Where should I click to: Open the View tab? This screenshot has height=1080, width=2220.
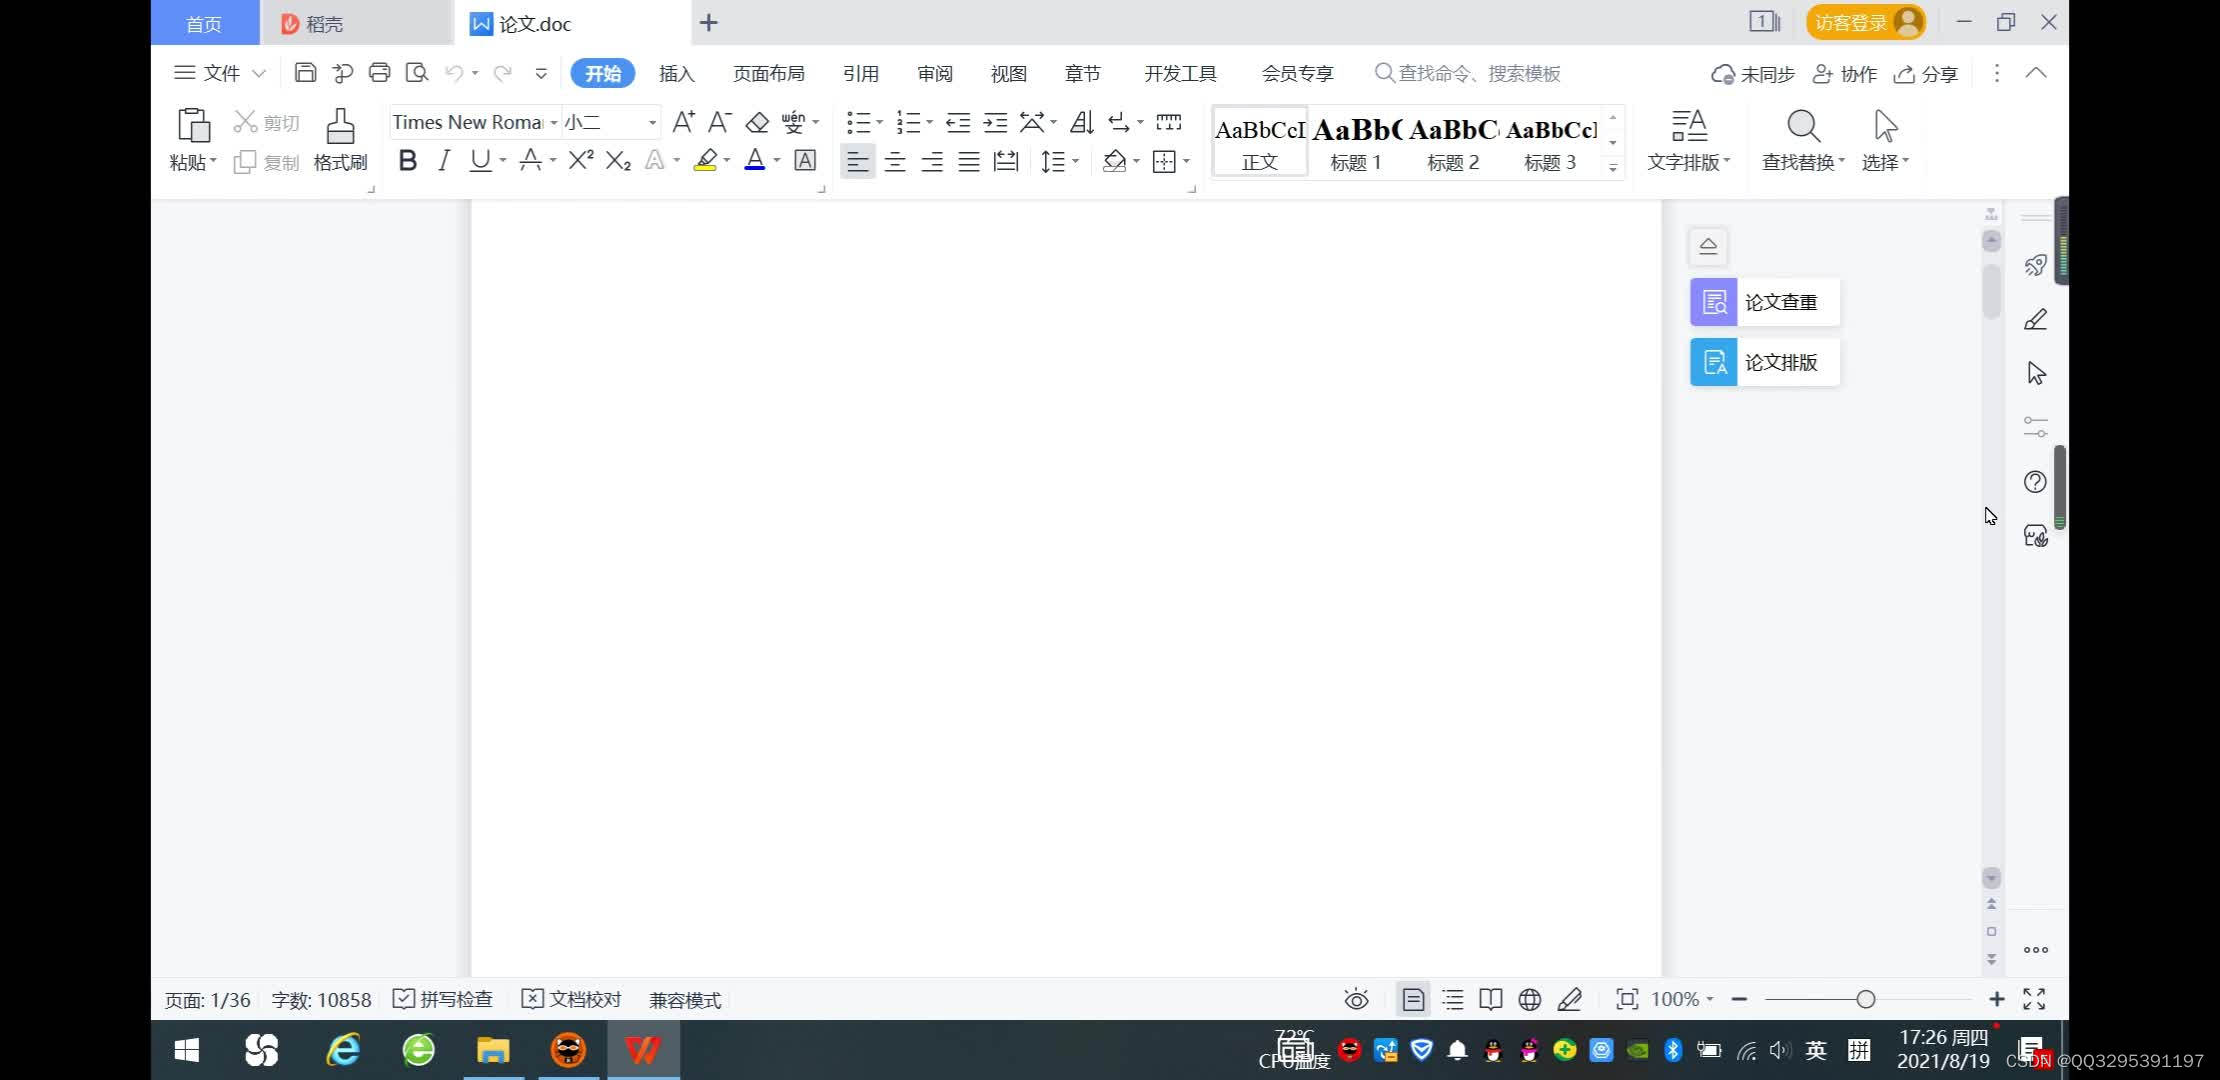[x=1009, y=73]
